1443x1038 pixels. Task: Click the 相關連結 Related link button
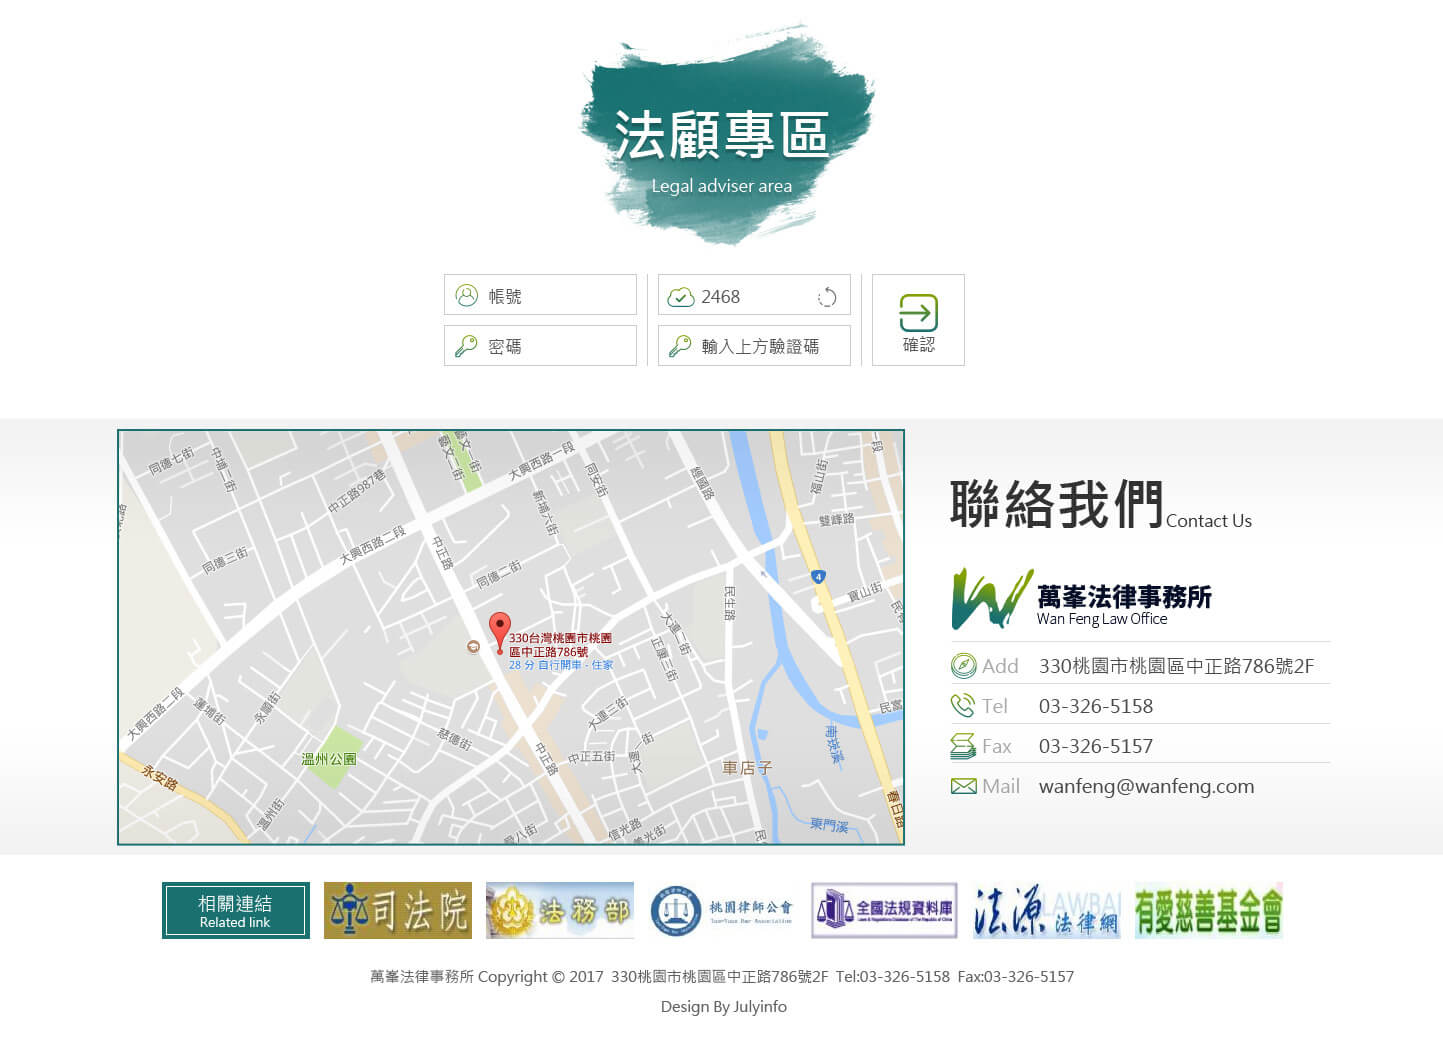click(x=234, y=910)
